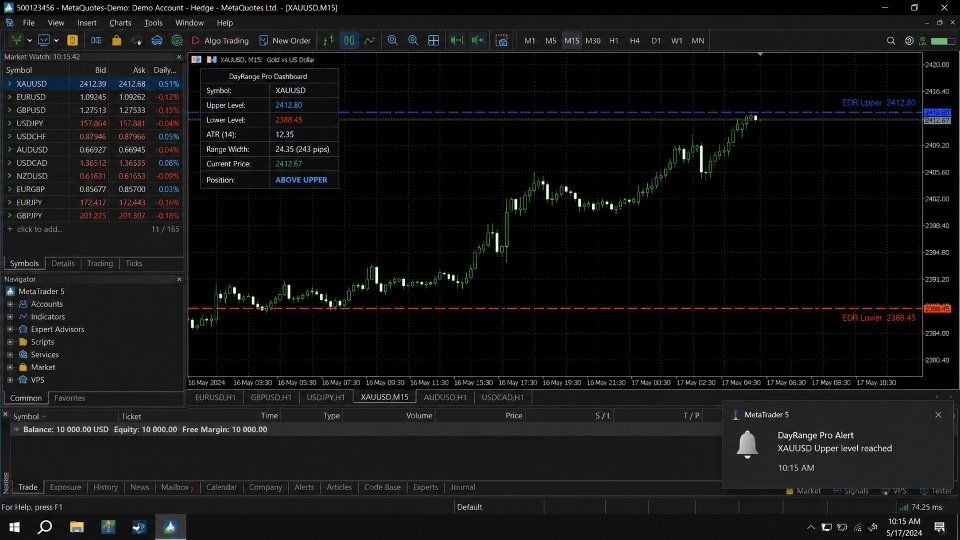Switch to the EURUSD,H1 chart tab

(215, 397)
